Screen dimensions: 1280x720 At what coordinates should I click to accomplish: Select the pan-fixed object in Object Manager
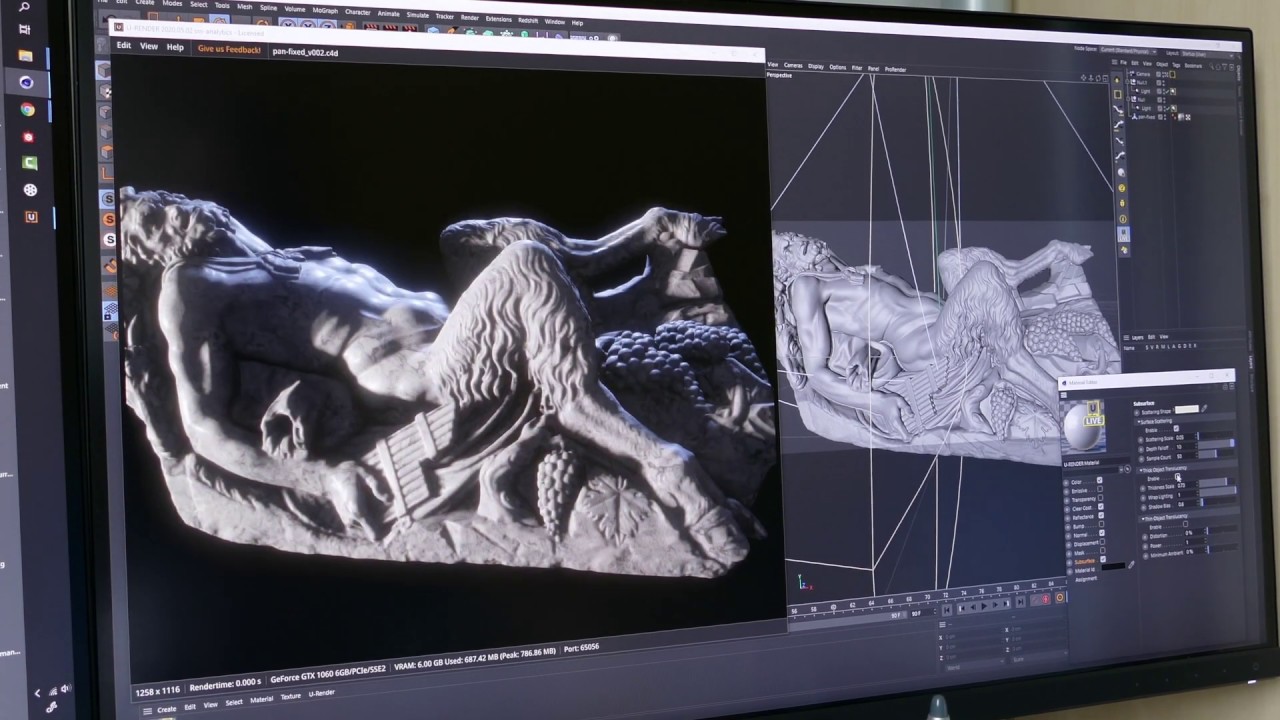click(x=1146, y=117)
